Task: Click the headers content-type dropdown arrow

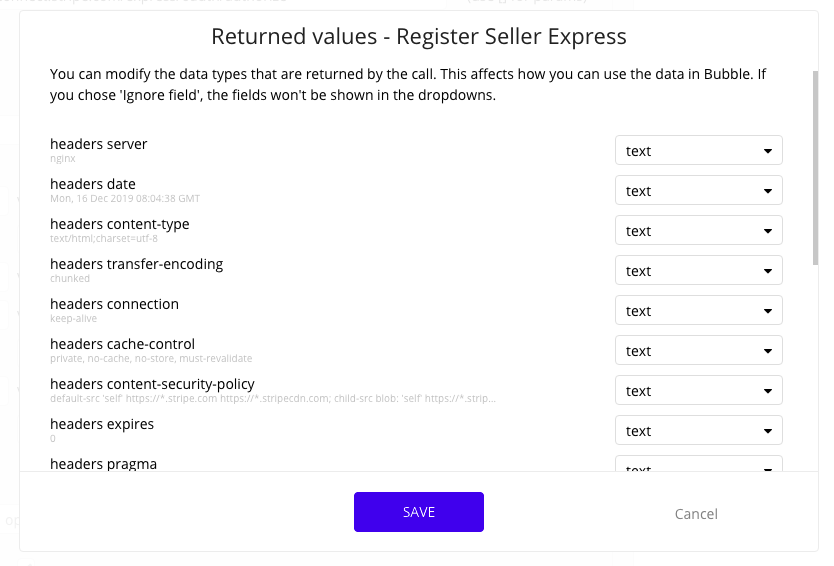Action: [768, 231]
